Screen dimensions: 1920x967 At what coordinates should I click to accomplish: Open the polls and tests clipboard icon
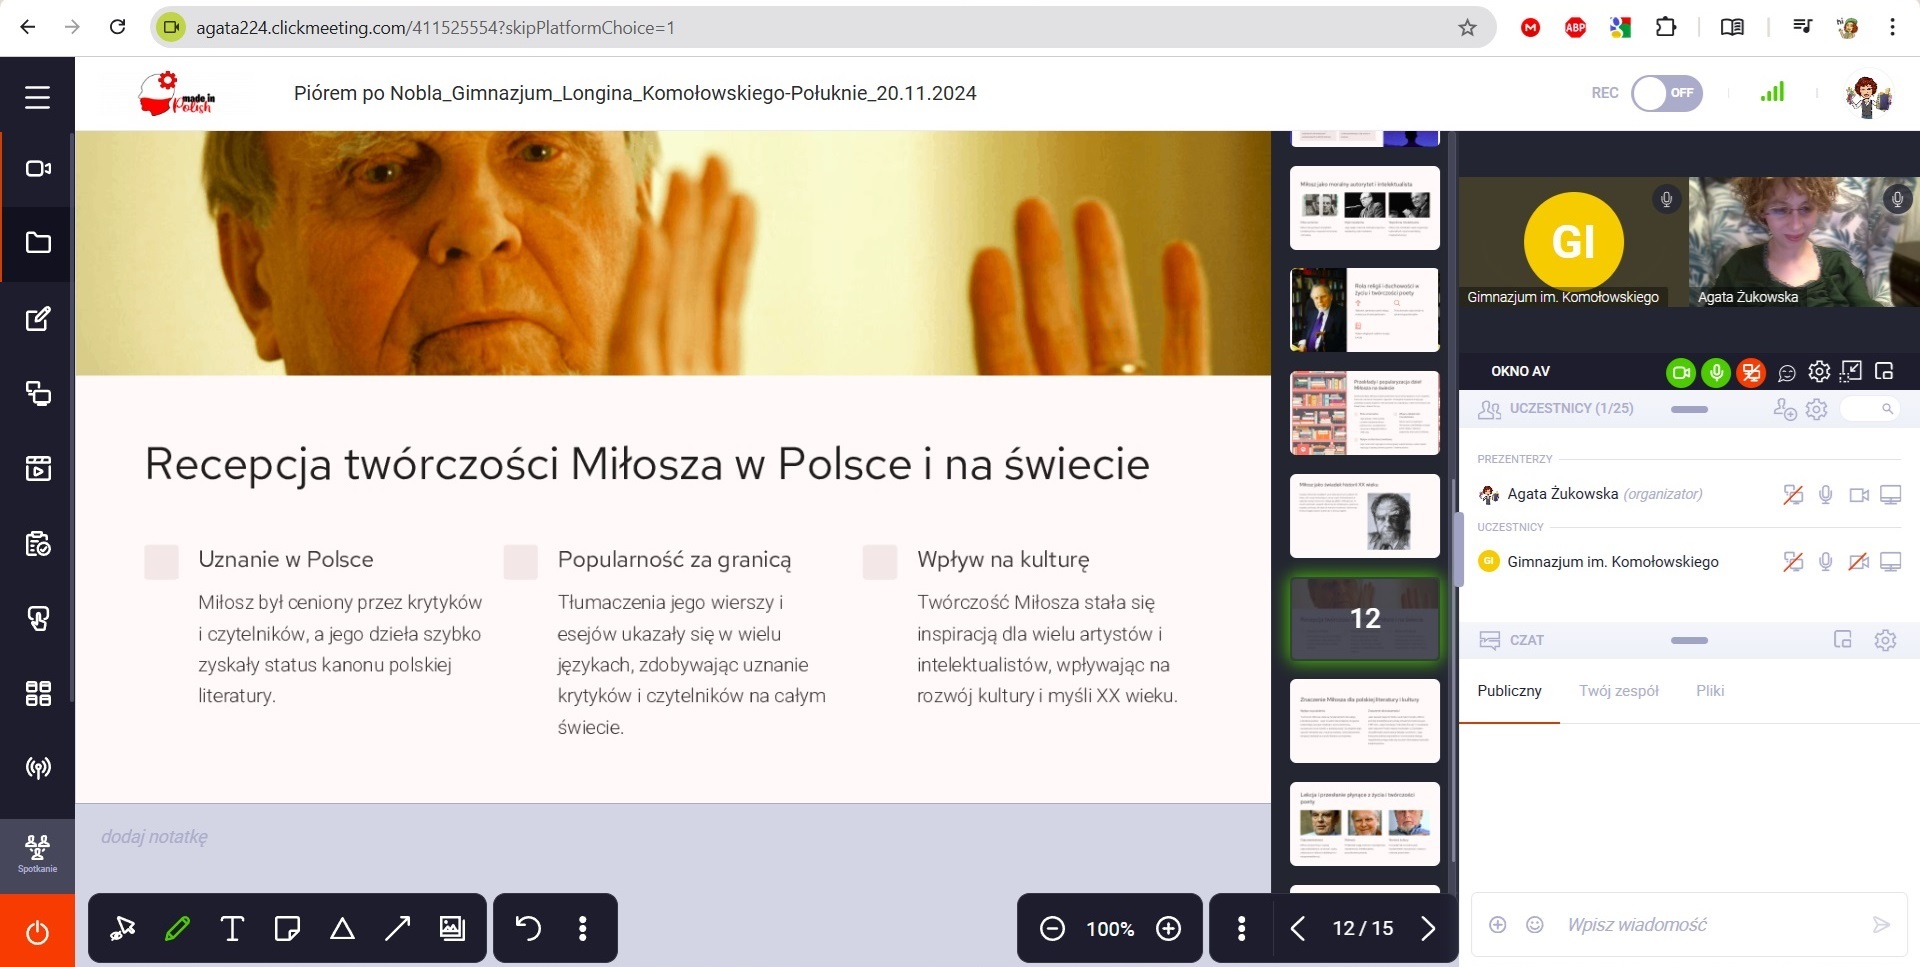click(x=38, y=544)
